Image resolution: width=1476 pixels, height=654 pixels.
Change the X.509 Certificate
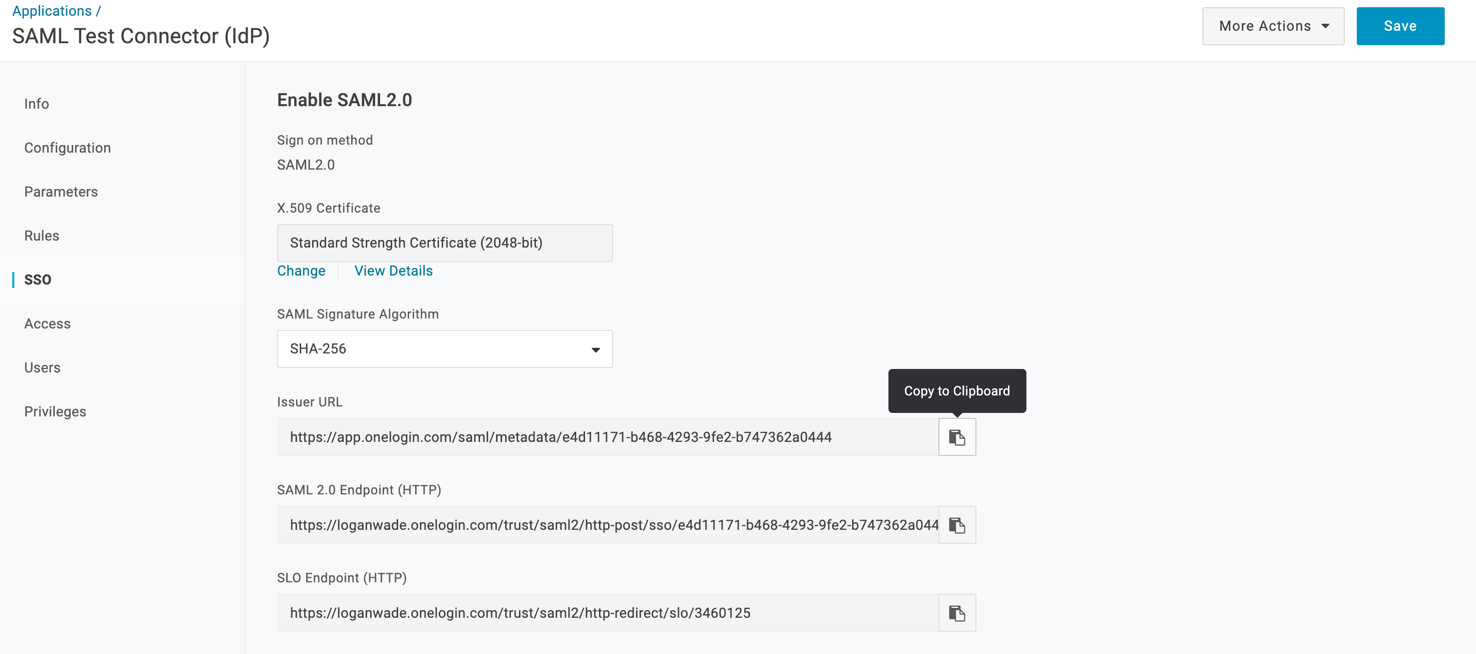click(x=301, y=270)
